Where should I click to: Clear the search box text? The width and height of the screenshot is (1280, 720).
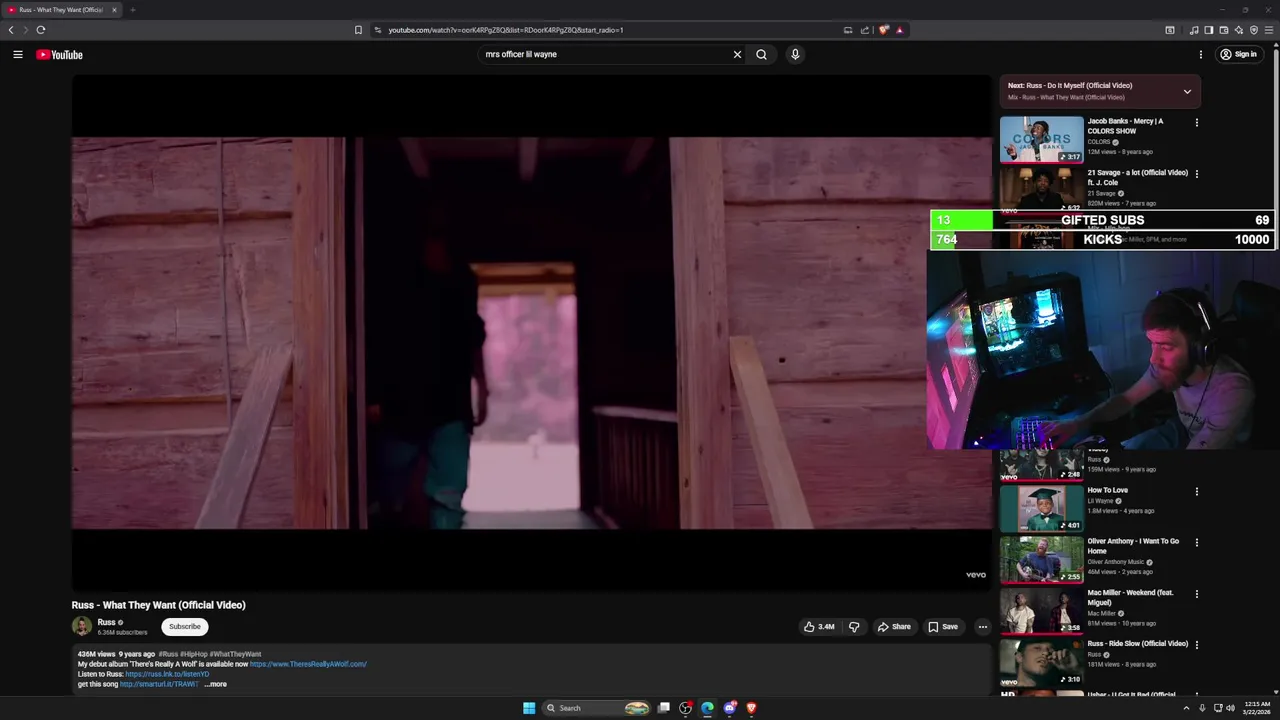pyautogui.click(x=737, y=55)
